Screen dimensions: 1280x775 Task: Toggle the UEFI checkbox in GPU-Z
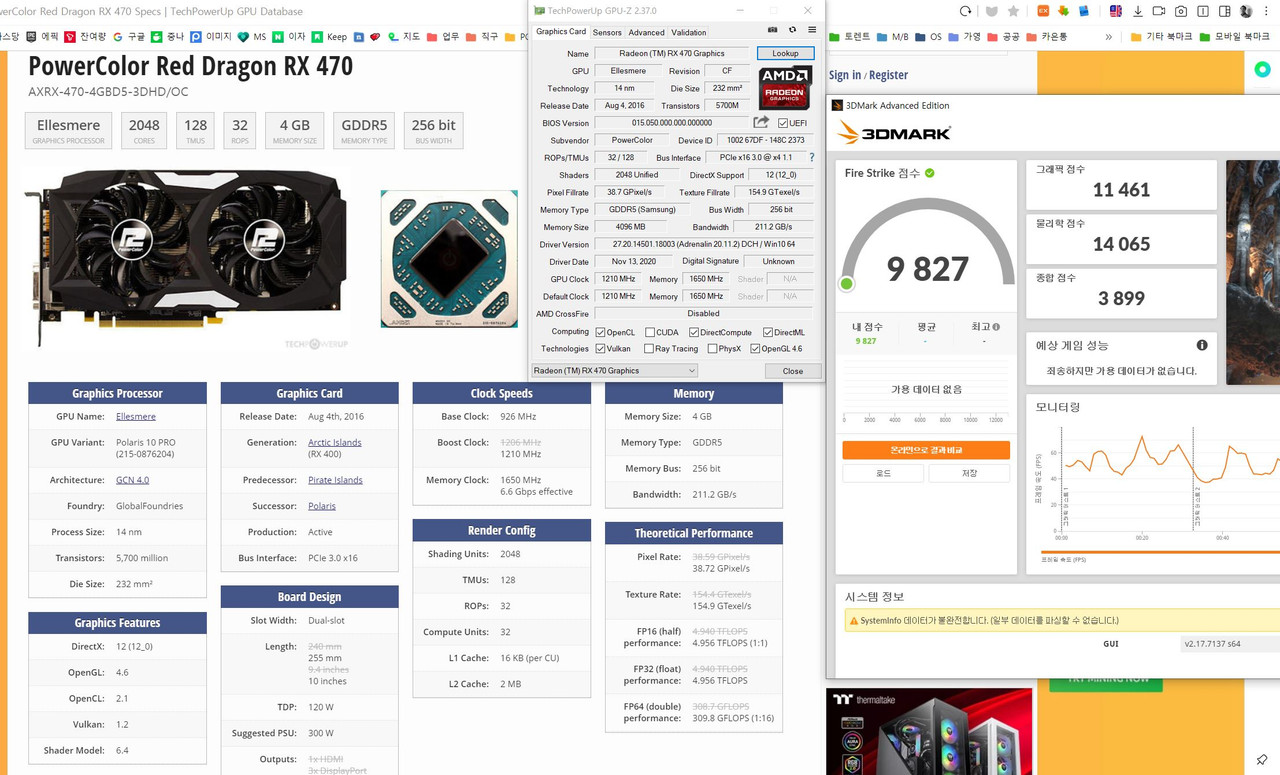point(783,123)
